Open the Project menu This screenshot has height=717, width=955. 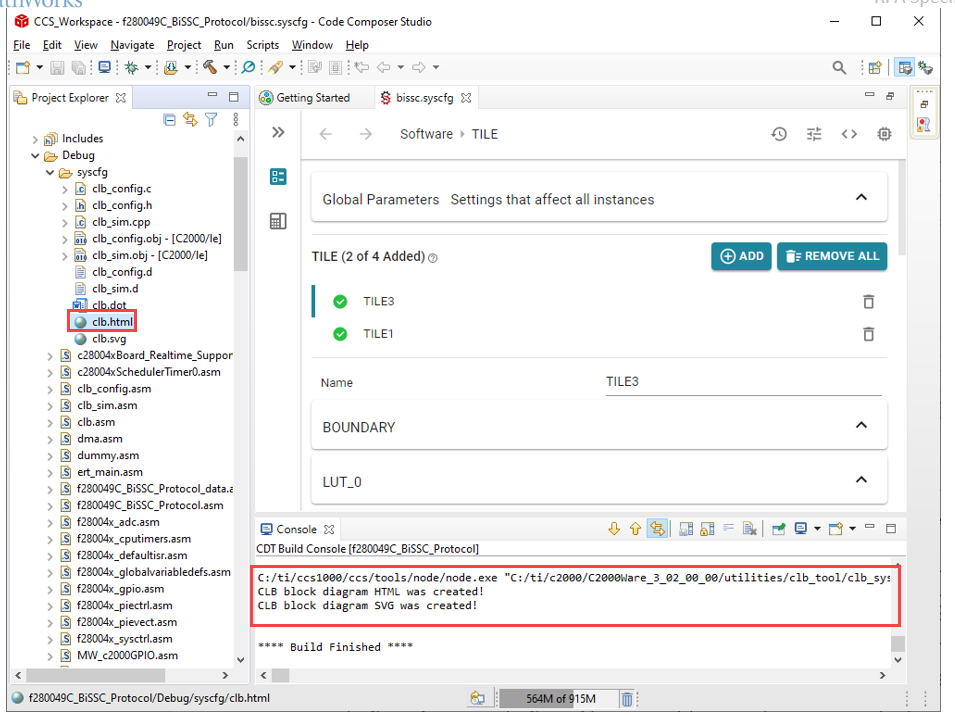[184, 45]
